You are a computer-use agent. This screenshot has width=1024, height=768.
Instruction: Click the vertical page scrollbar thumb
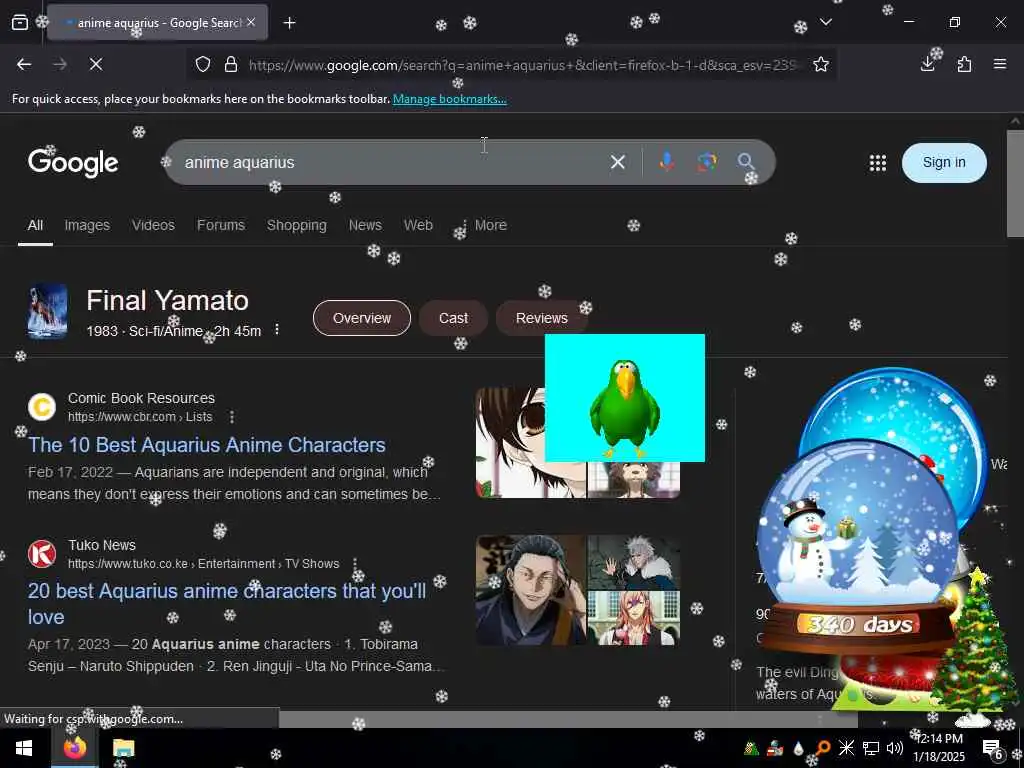pos(1015,184)
